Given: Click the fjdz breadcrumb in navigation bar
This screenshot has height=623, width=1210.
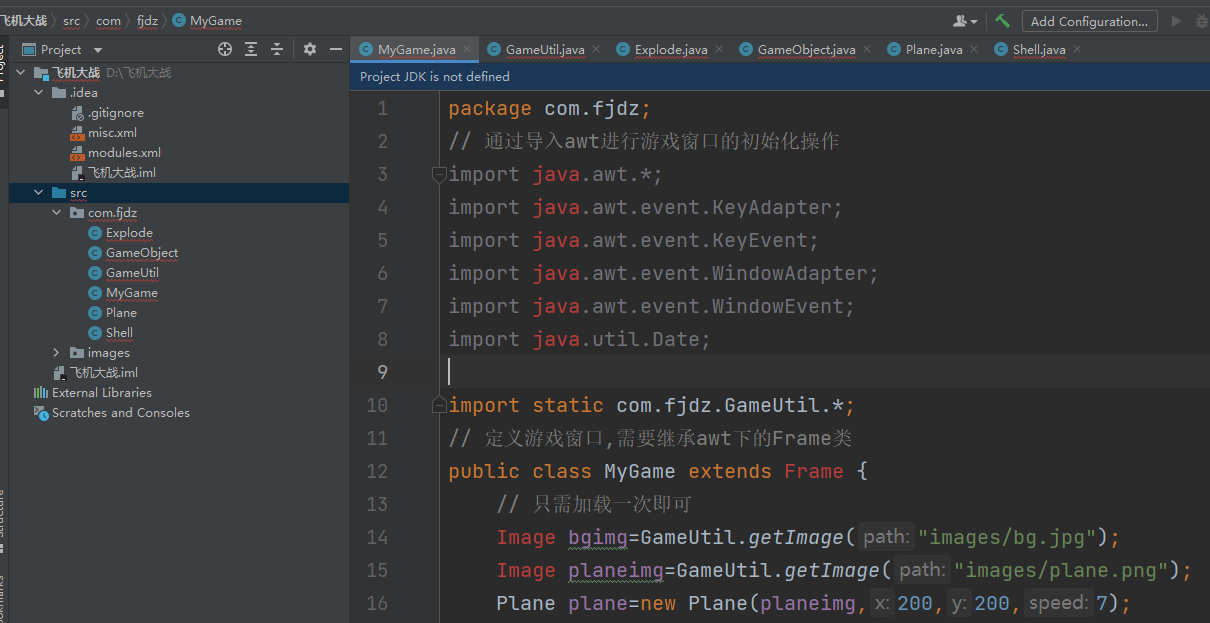Looking at the screenshot, I should tap(147, 21).
